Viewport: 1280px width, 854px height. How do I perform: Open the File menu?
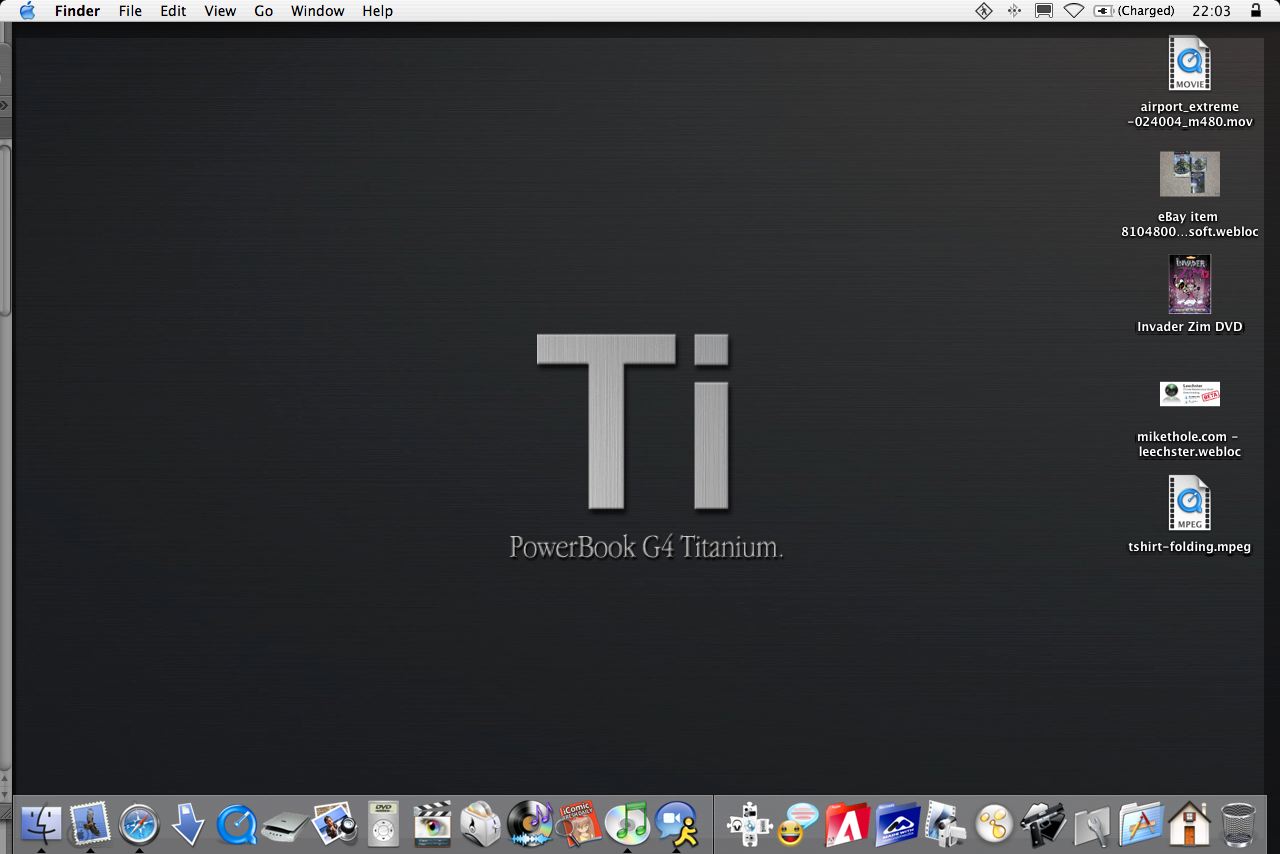pyautogui.click(x=130, y=11)
